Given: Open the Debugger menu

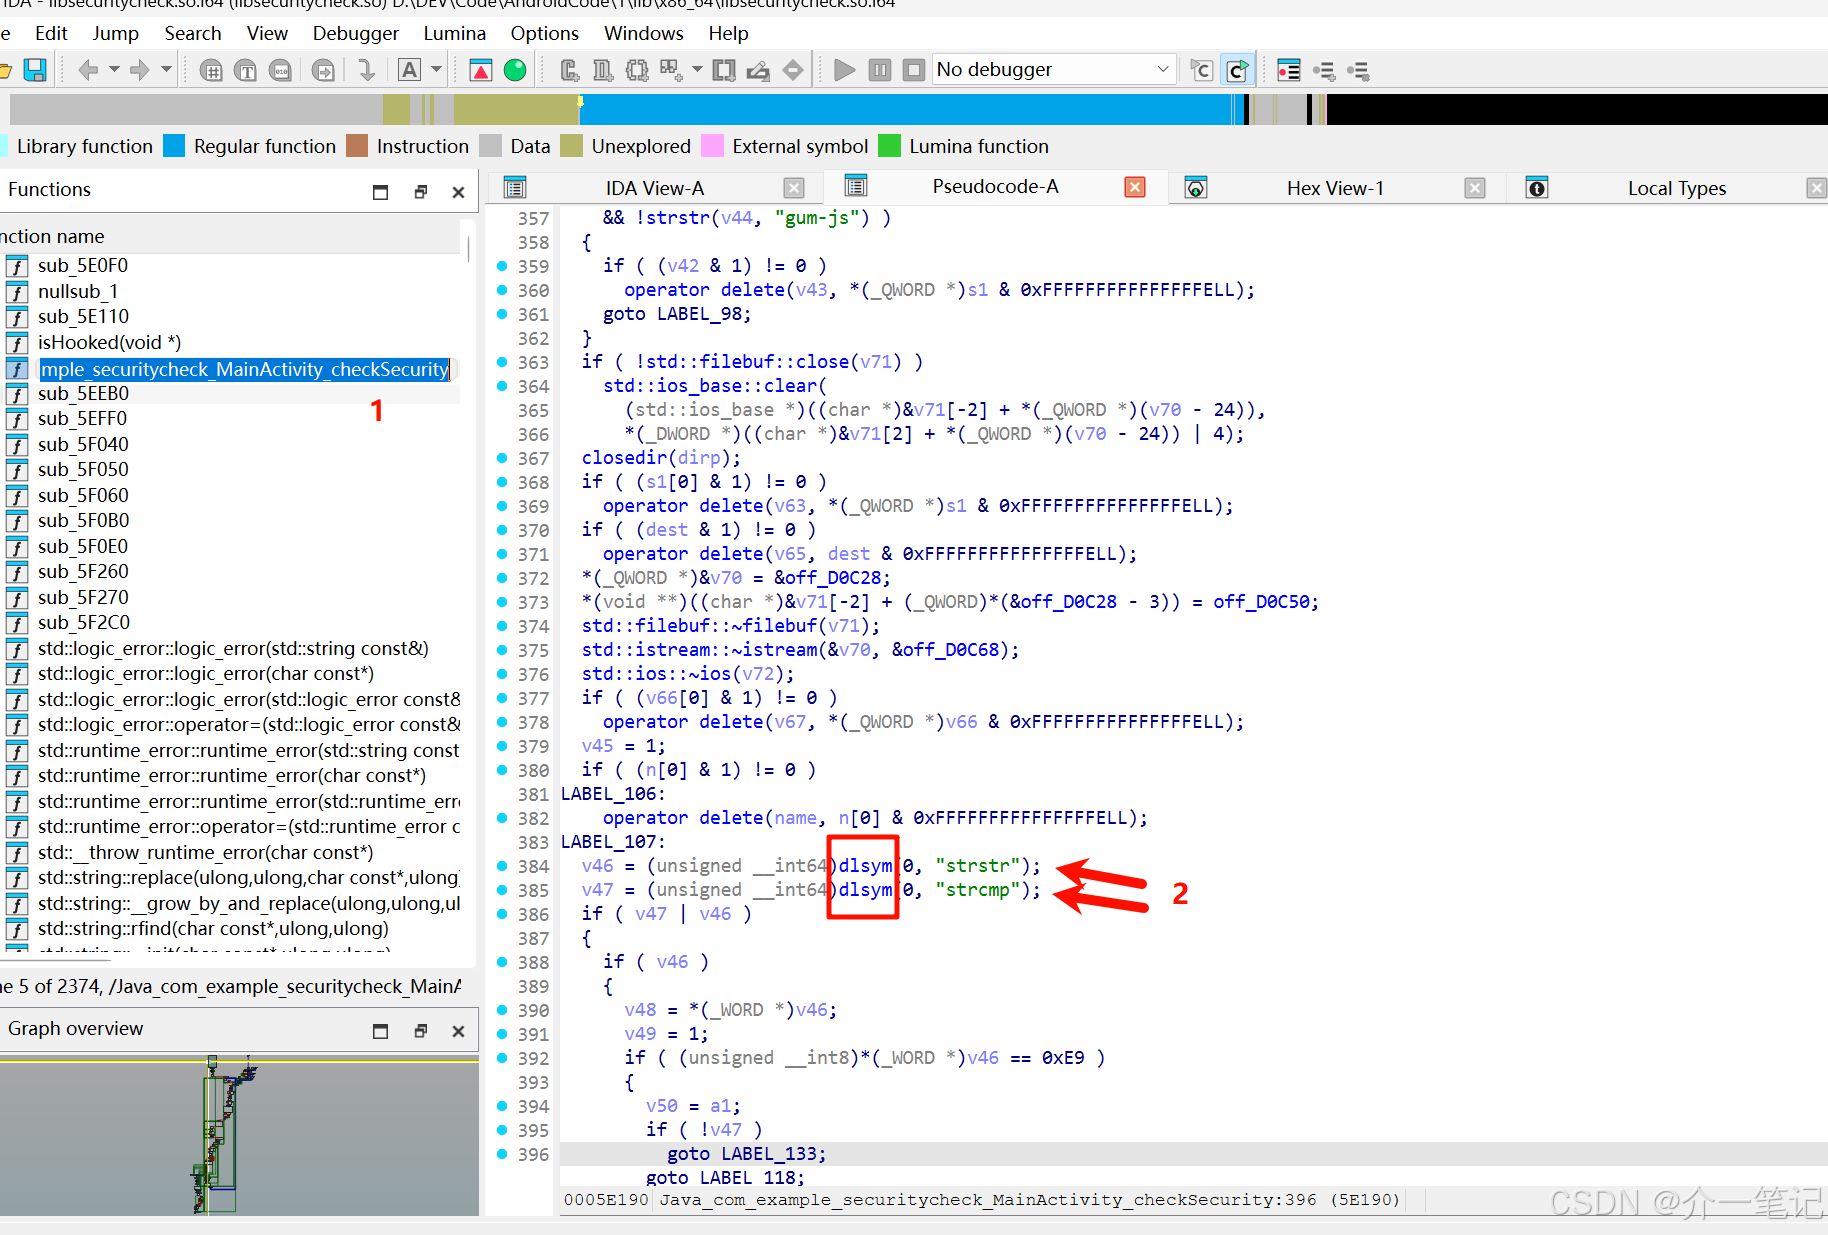Looking at the screenshot, I should (356, 33).
